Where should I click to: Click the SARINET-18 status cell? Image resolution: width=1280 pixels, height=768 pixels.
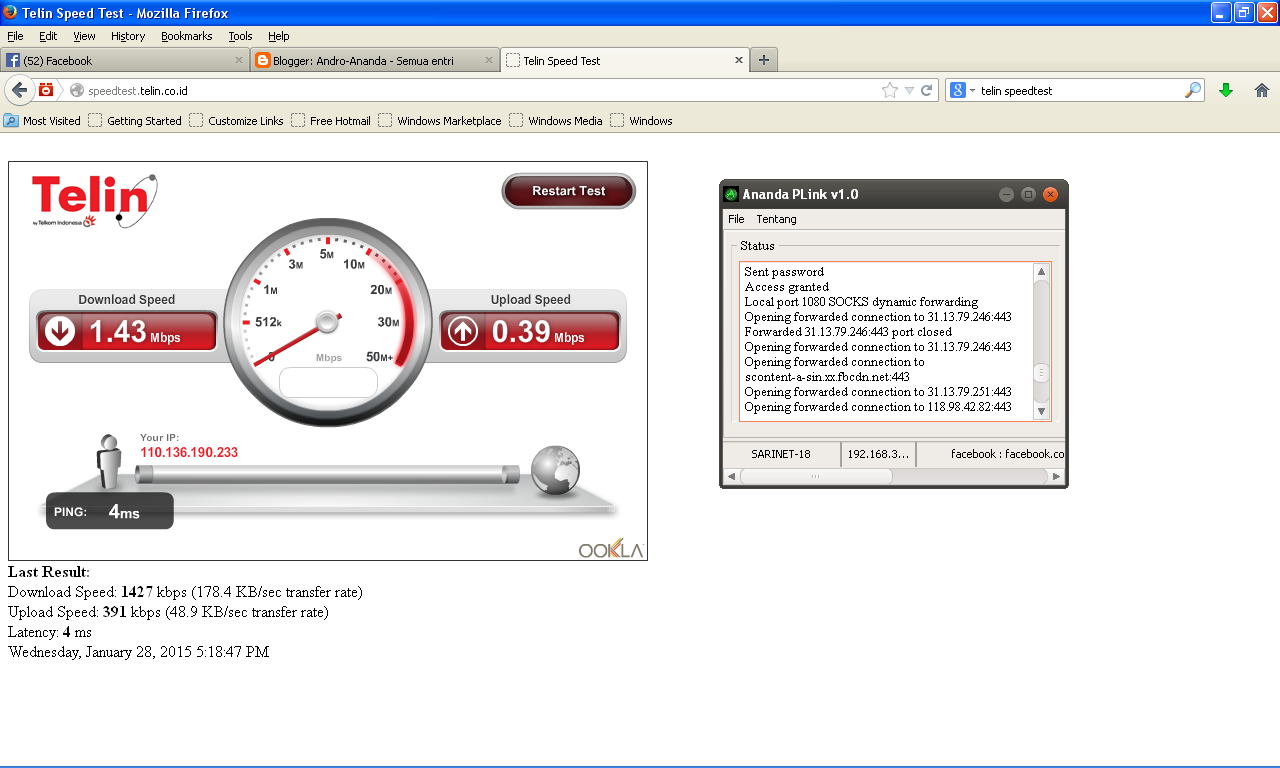(781, 454)
